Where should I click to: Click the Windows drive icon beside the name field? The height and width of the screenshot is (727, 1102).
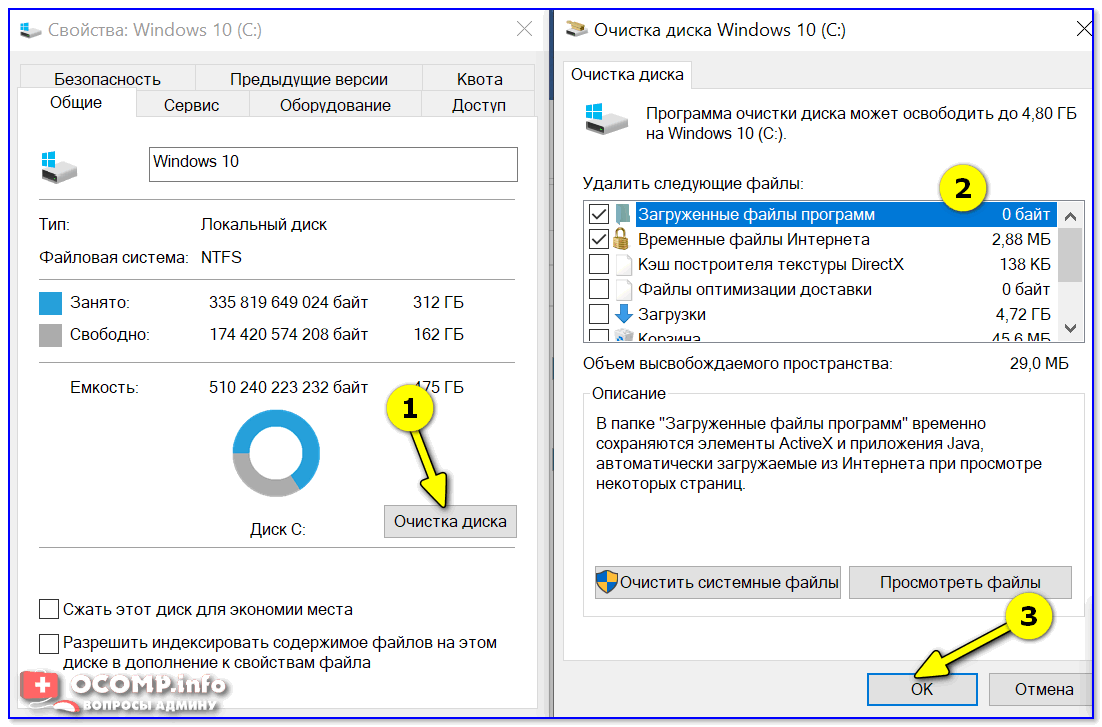click(x=59, y=167)
